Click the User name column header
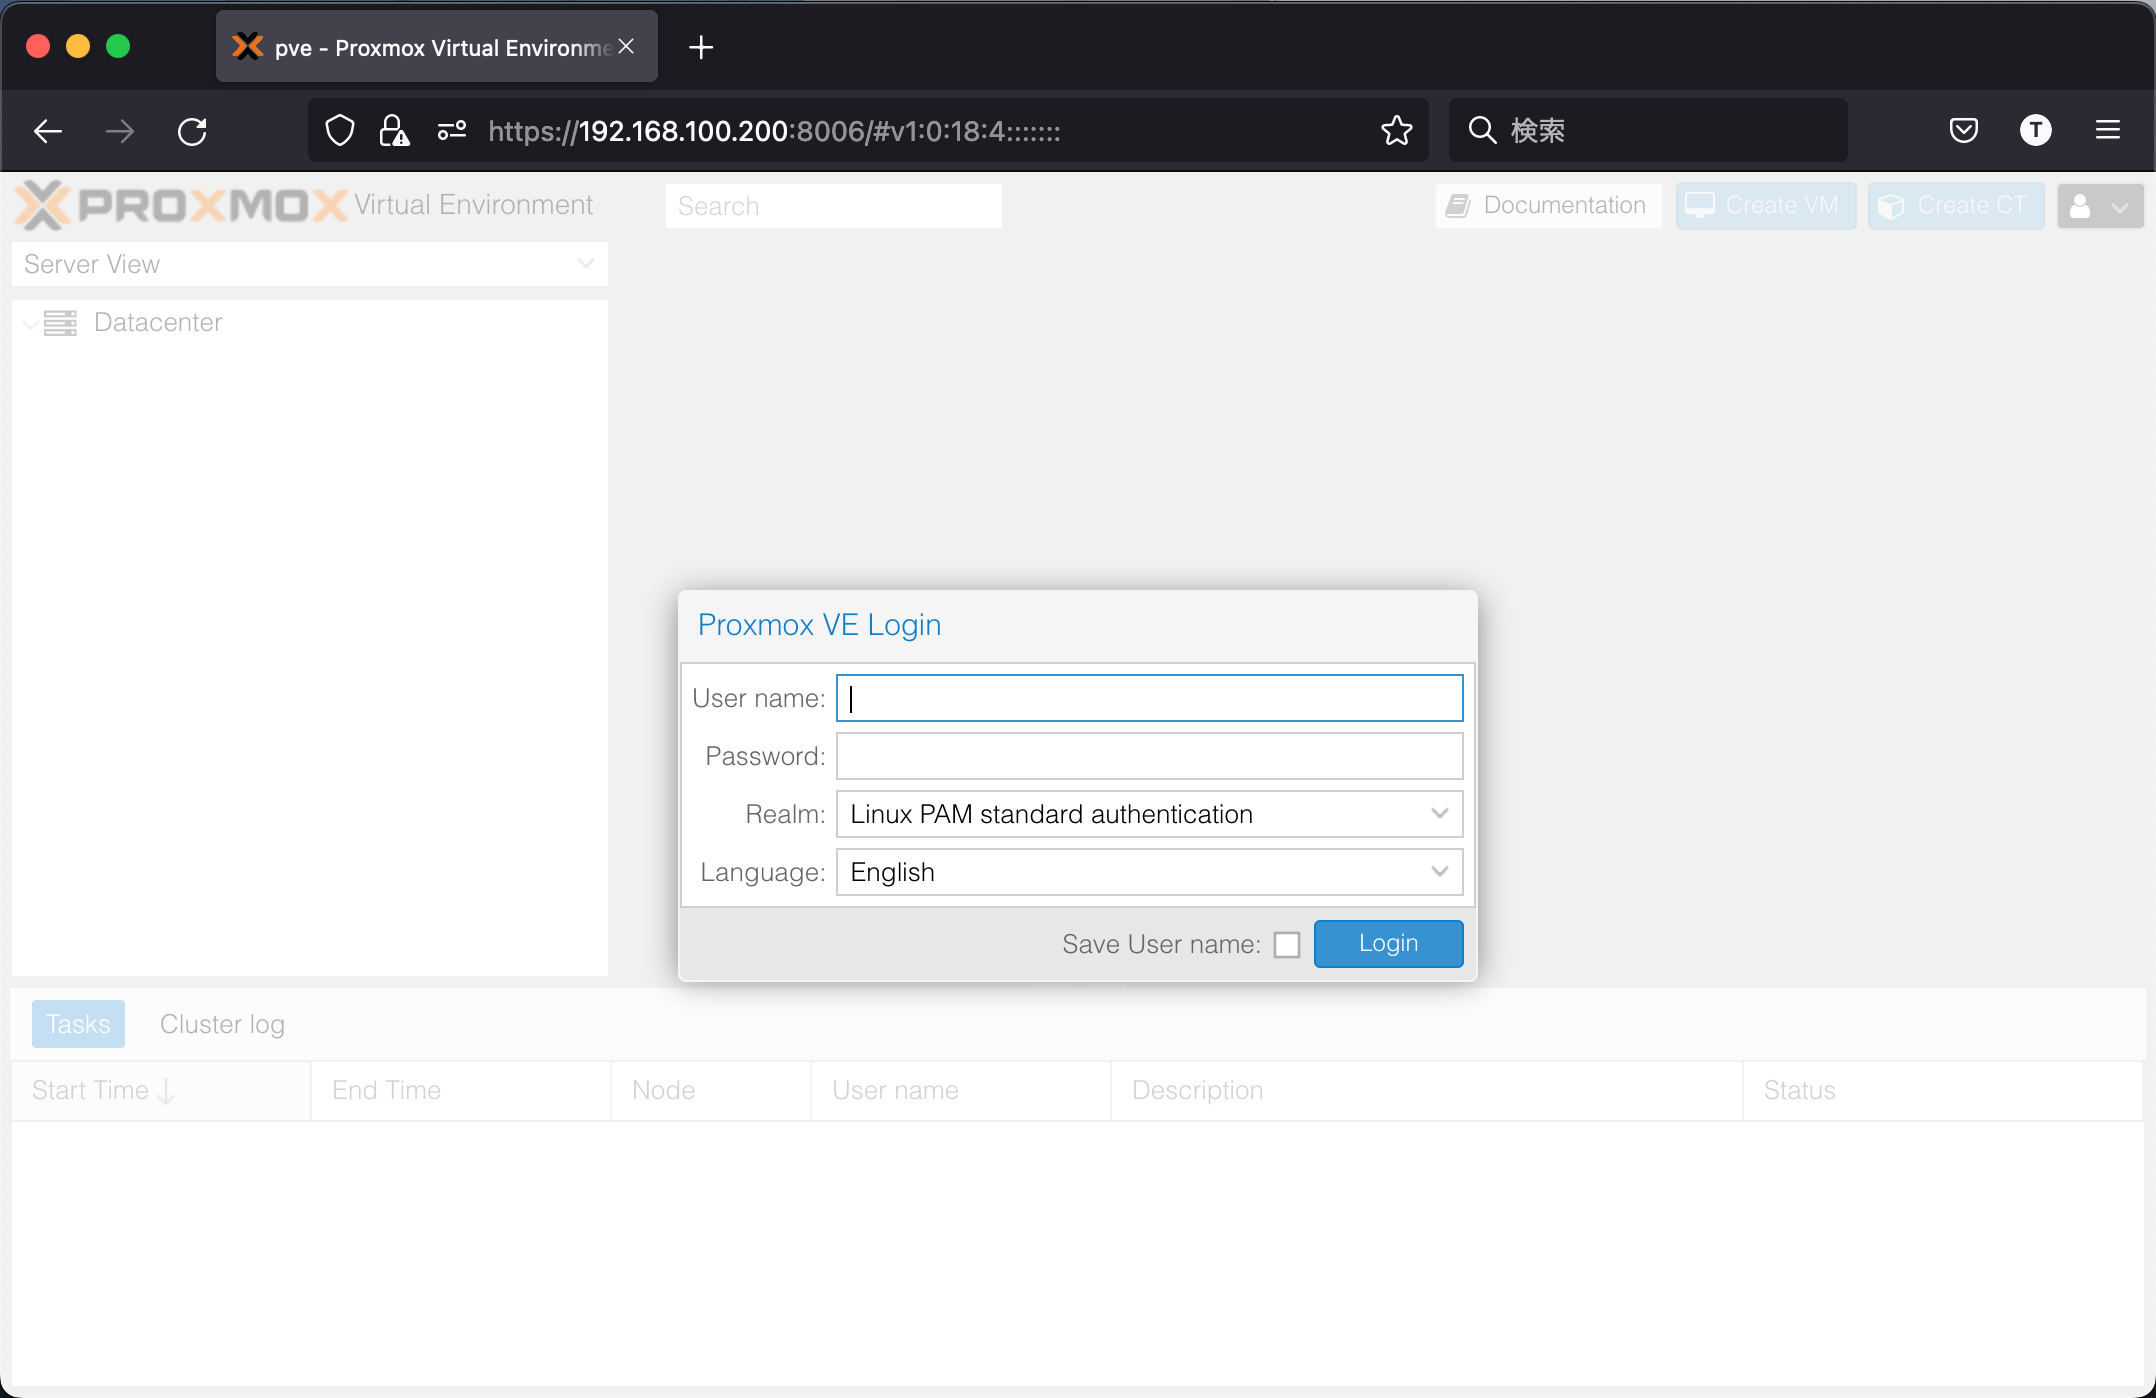Viewport: 2156px width, 1398px height. (x=961, y=1090)
